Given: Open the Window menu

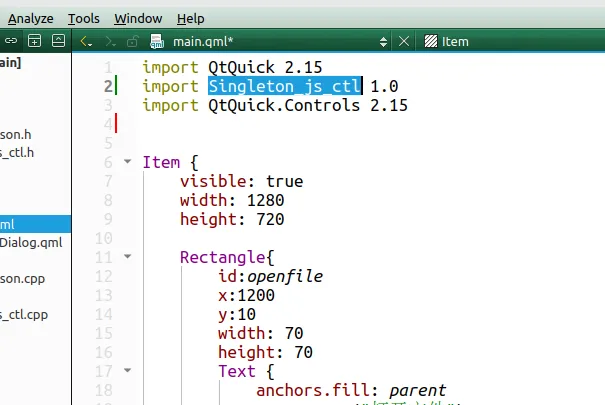Looking at the screenshot, I should pyautogui.click(x=138, y=19).
